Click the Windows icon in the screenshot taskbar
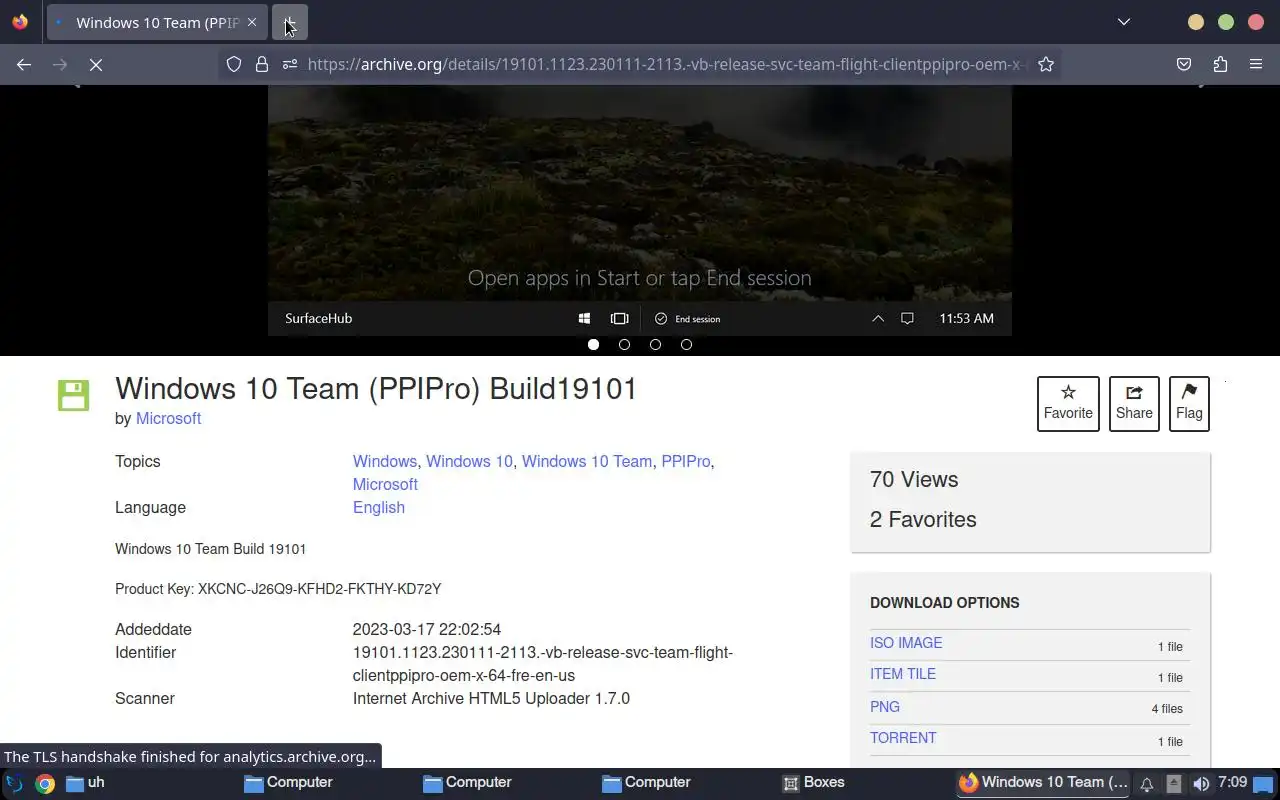Viewport: 1280px width, 800px height. [x=584, y=318]
